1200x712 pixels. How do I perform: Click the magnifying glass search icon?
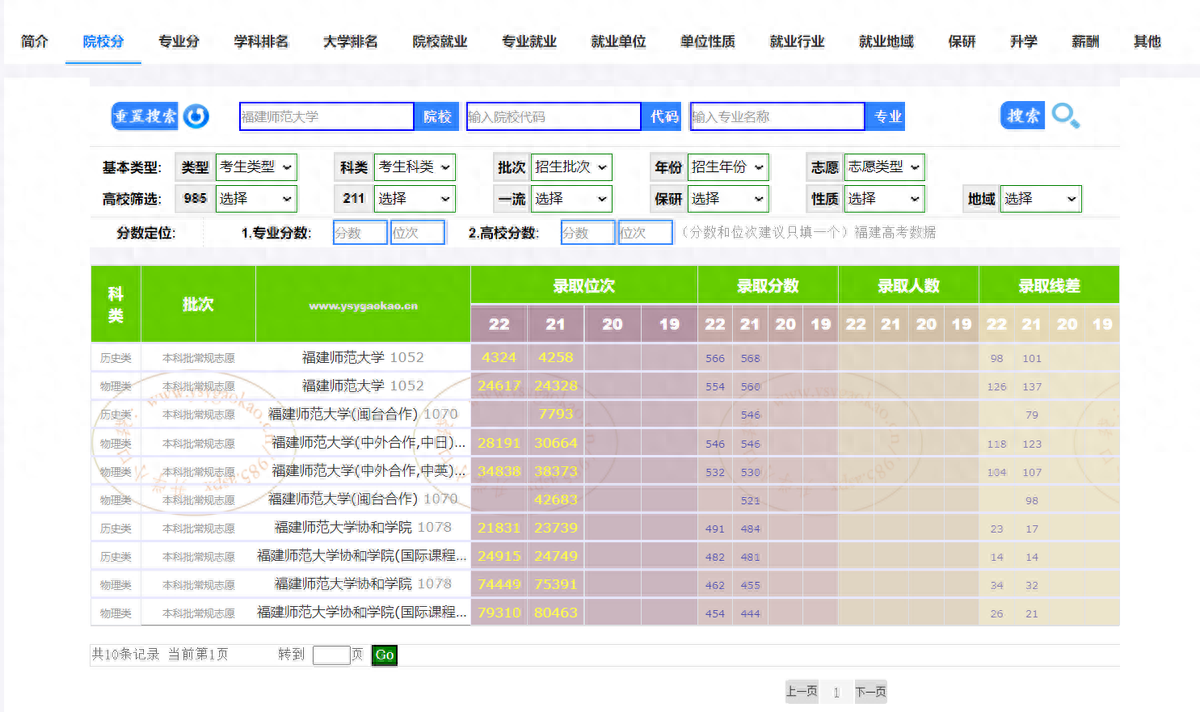coord(1065,117)
